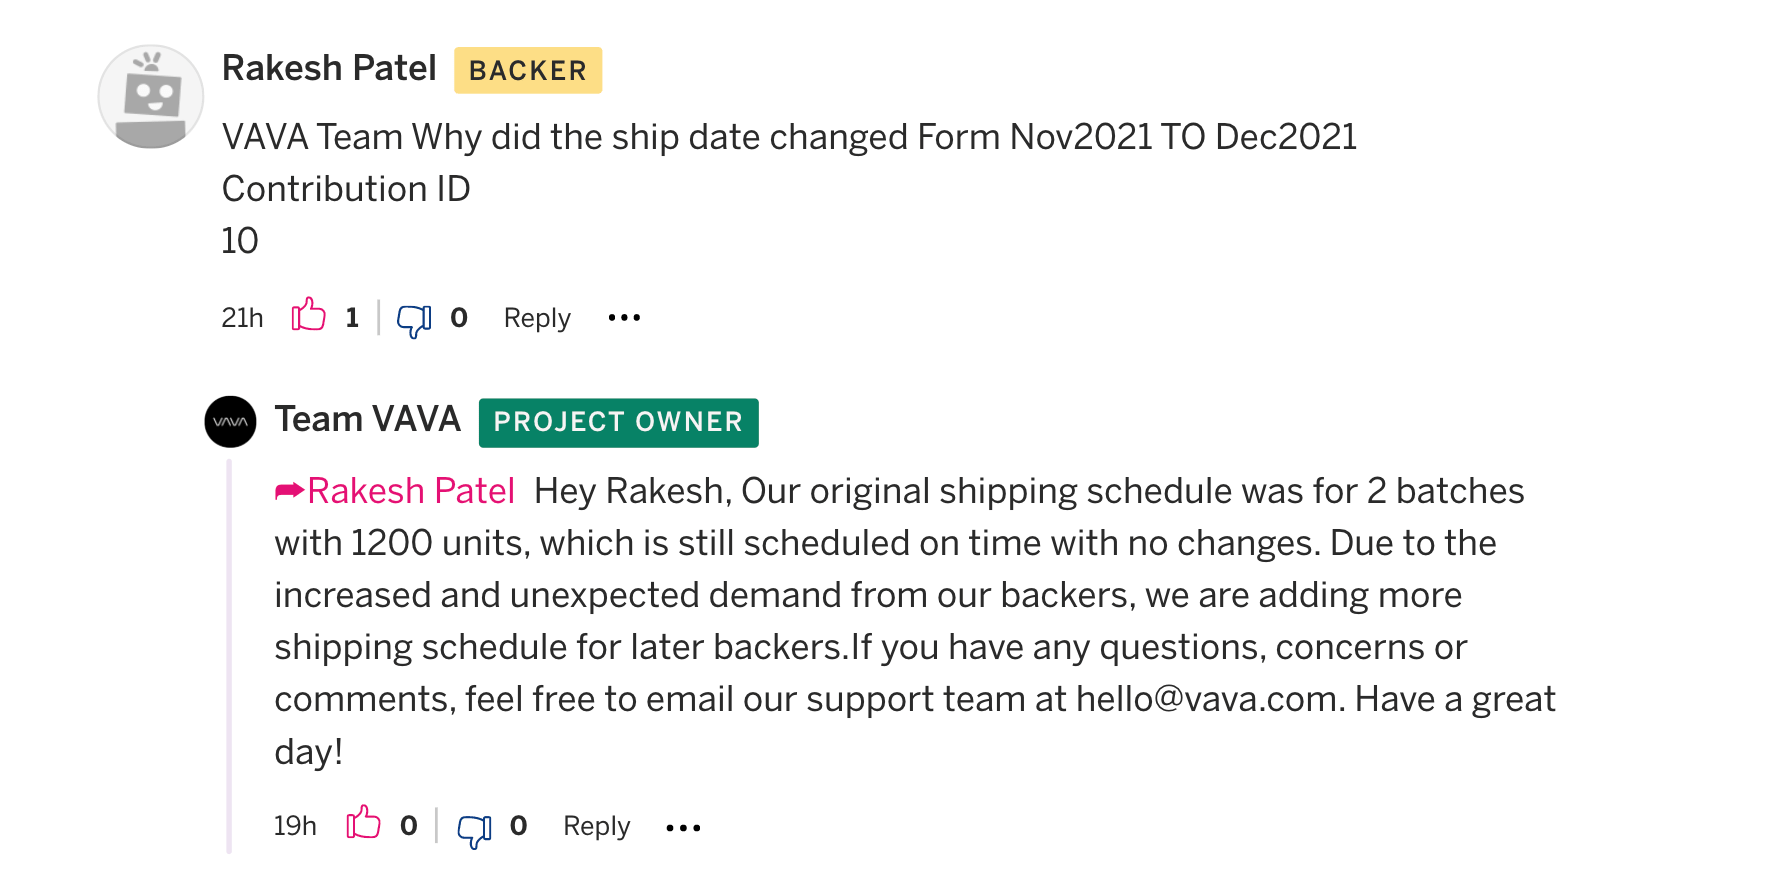Viewport: 1768px width, 888px height.
Task: Like Rakesh Patel's comment with thumbs up
Action: coord(308,315)
